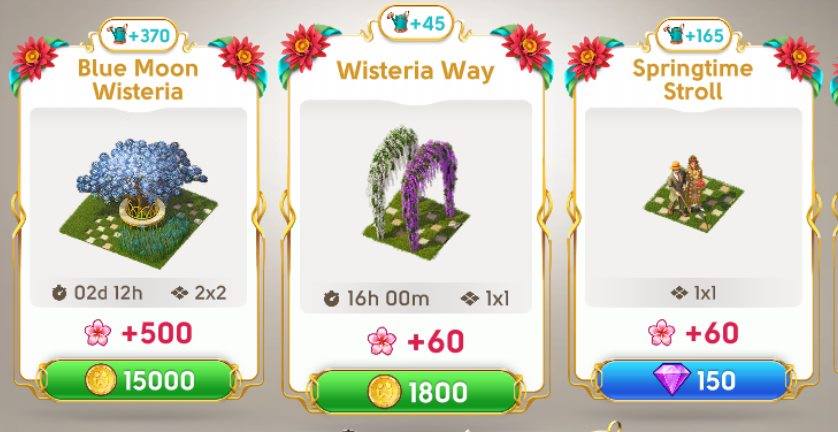Click the size icon on Springtime Stroll card
Screen dimensions: 838x432
(679, 292)
